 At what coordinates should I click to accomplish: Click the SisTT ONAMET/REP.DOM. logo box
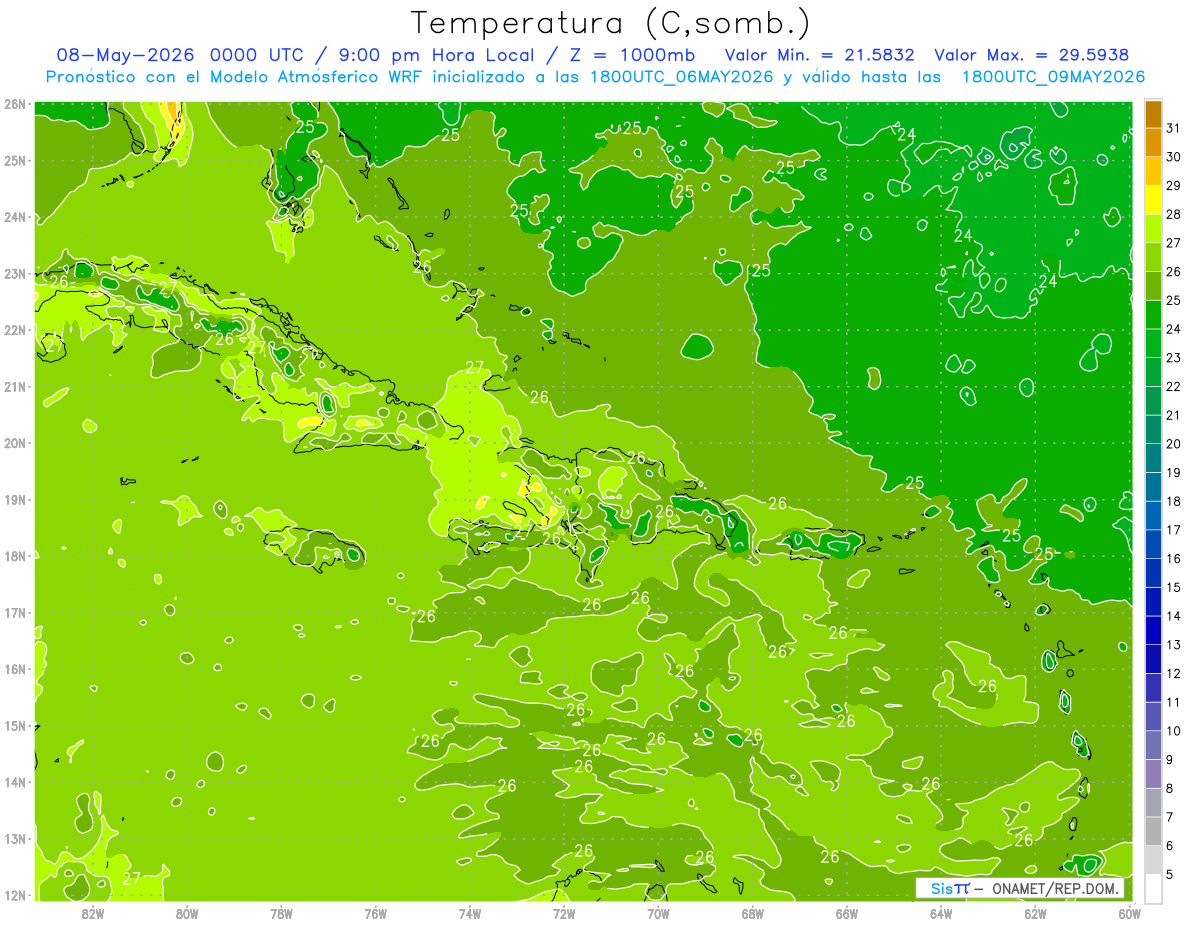click(1020, 888)
